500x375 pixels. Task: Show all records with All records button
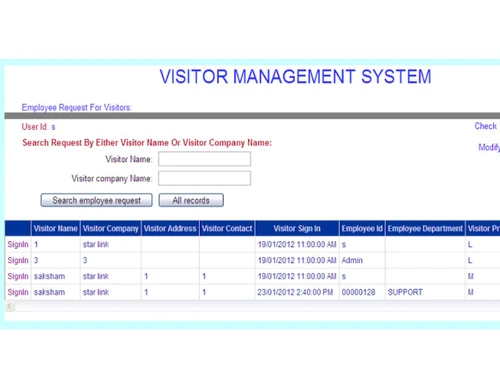click(x=191, y=200)
